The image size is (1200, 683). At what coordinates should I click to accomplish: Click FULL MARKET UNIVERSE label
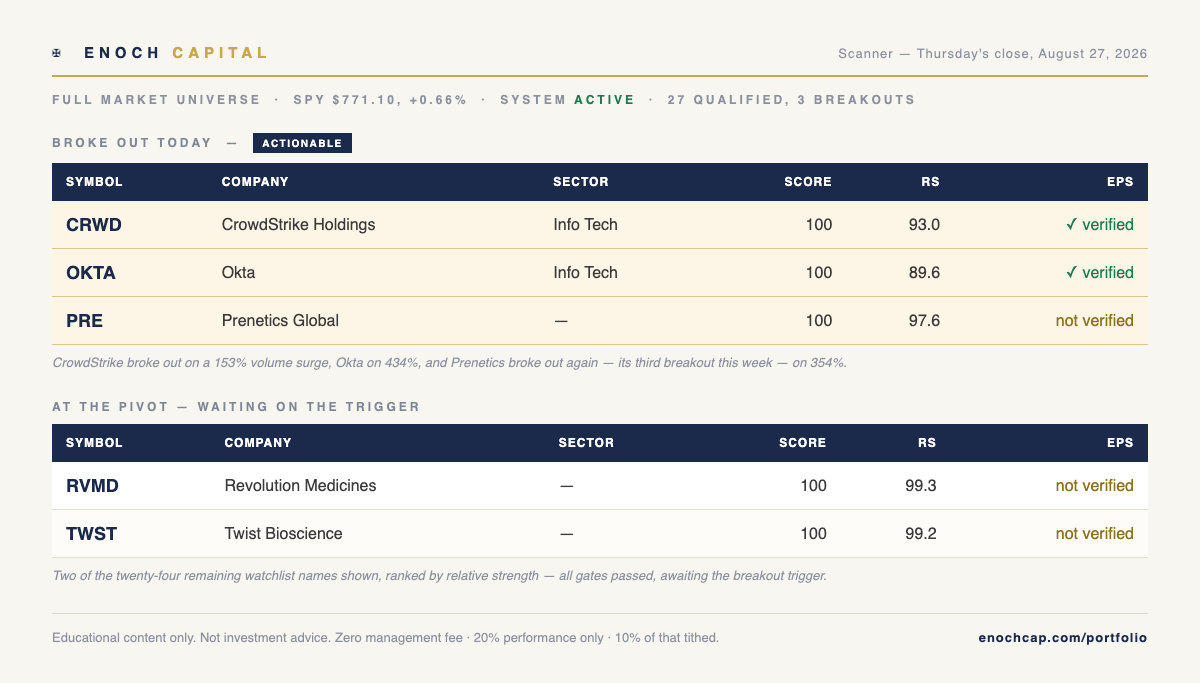pyautogui.click(x=156, y=100)
